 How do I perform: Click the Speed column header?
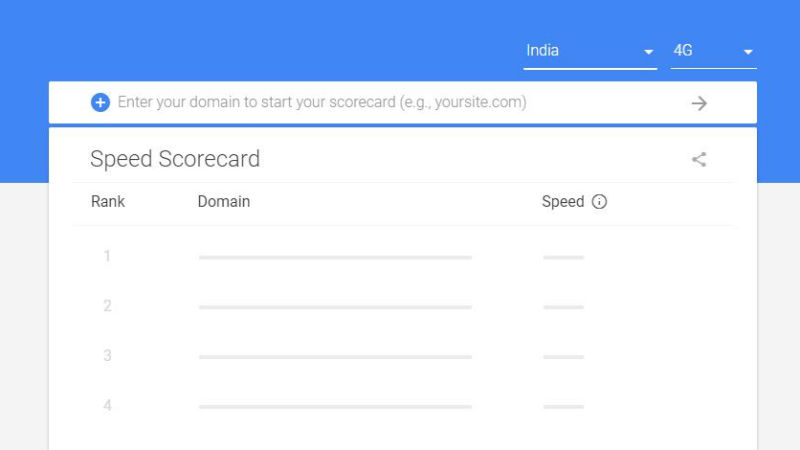(563, 202)
